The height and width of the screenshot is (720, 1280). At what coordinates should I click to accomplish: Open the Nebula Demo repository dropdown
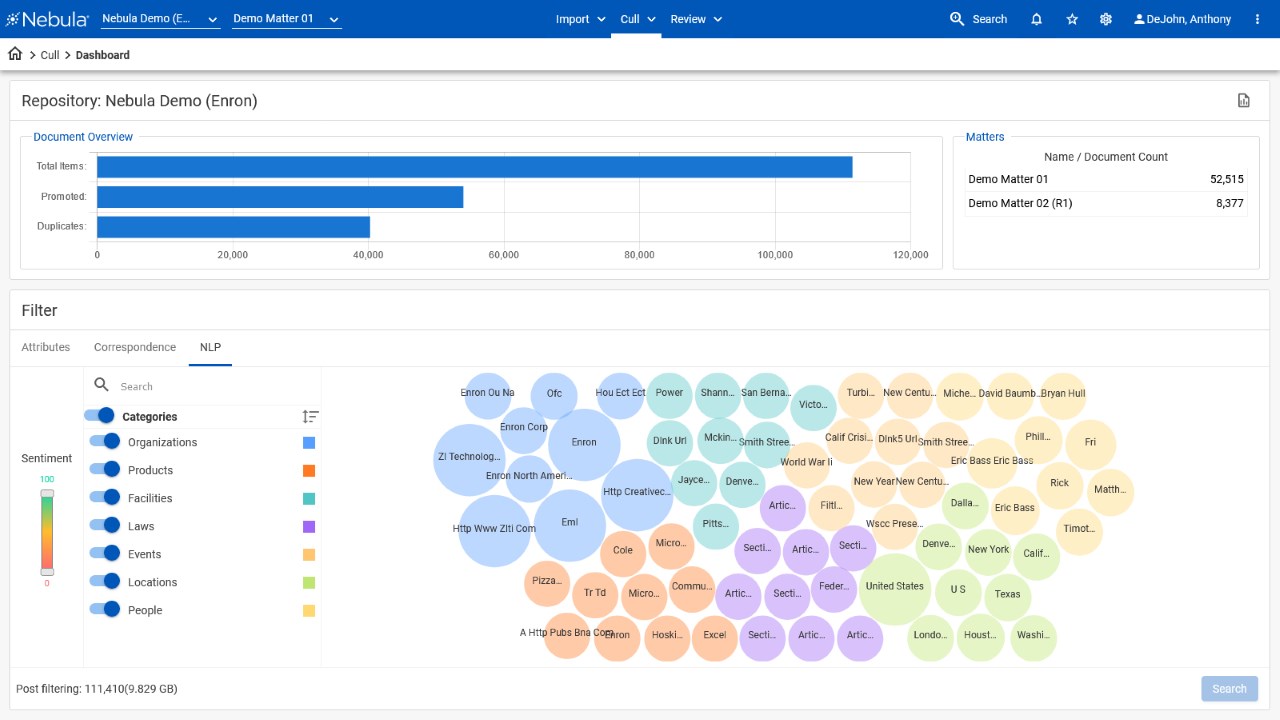[x=160, y=19]
